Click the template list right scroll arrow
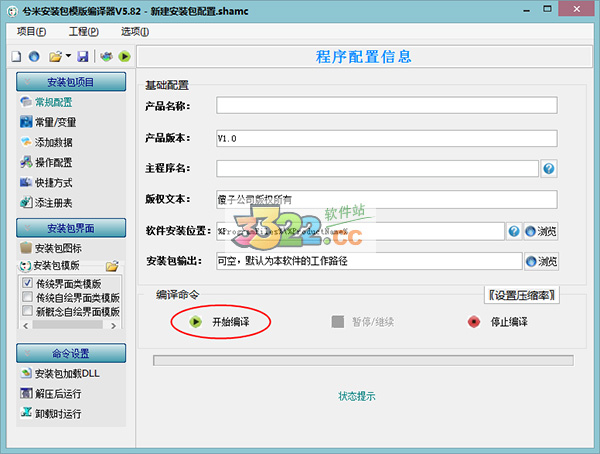 [113, 326]
